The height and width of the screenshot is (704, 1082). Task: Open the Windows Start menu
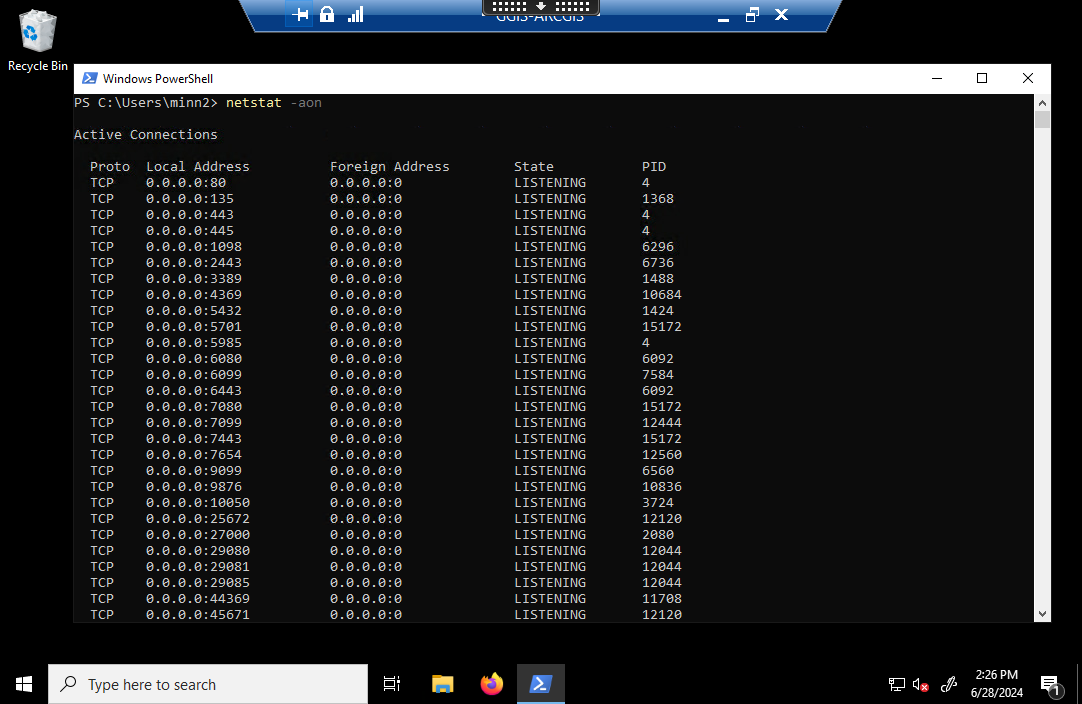click(24, 684)
